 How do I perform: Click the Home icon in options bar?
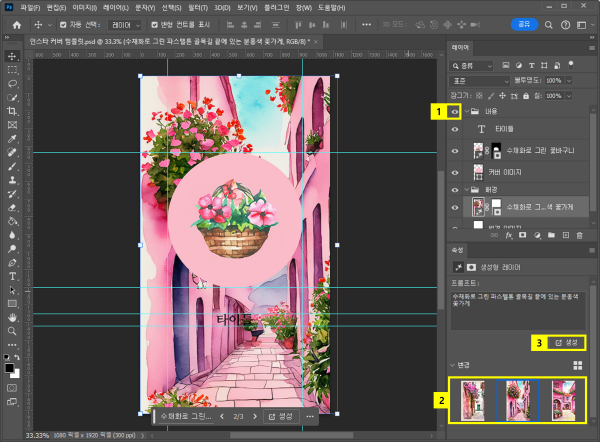[16, 24]
